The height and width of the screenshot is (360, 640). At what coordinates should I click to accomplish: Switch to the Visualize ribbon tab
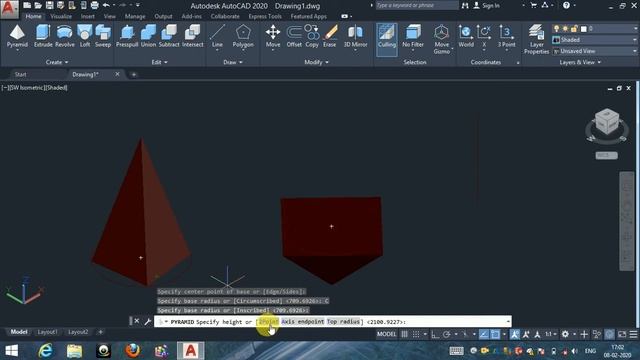pos(61,16)
